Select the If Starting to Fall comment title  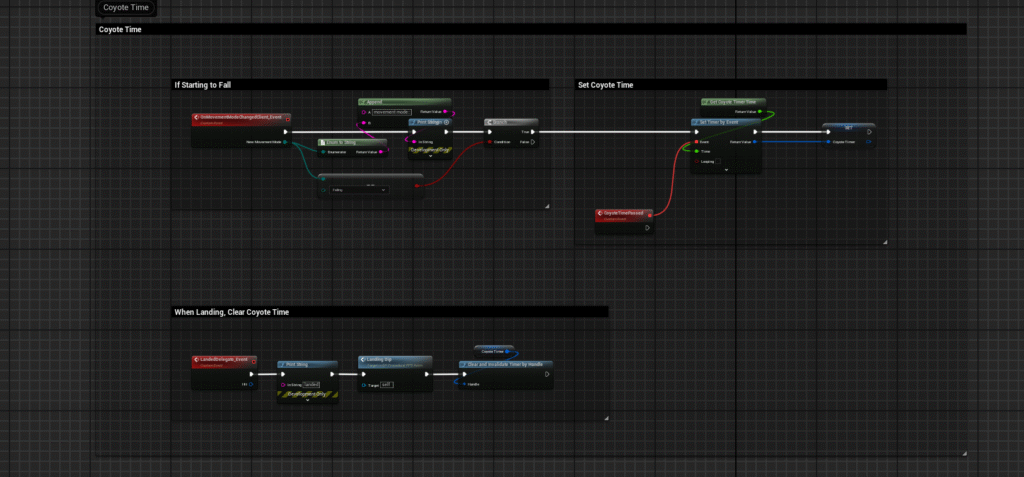(x=209, y=85)
